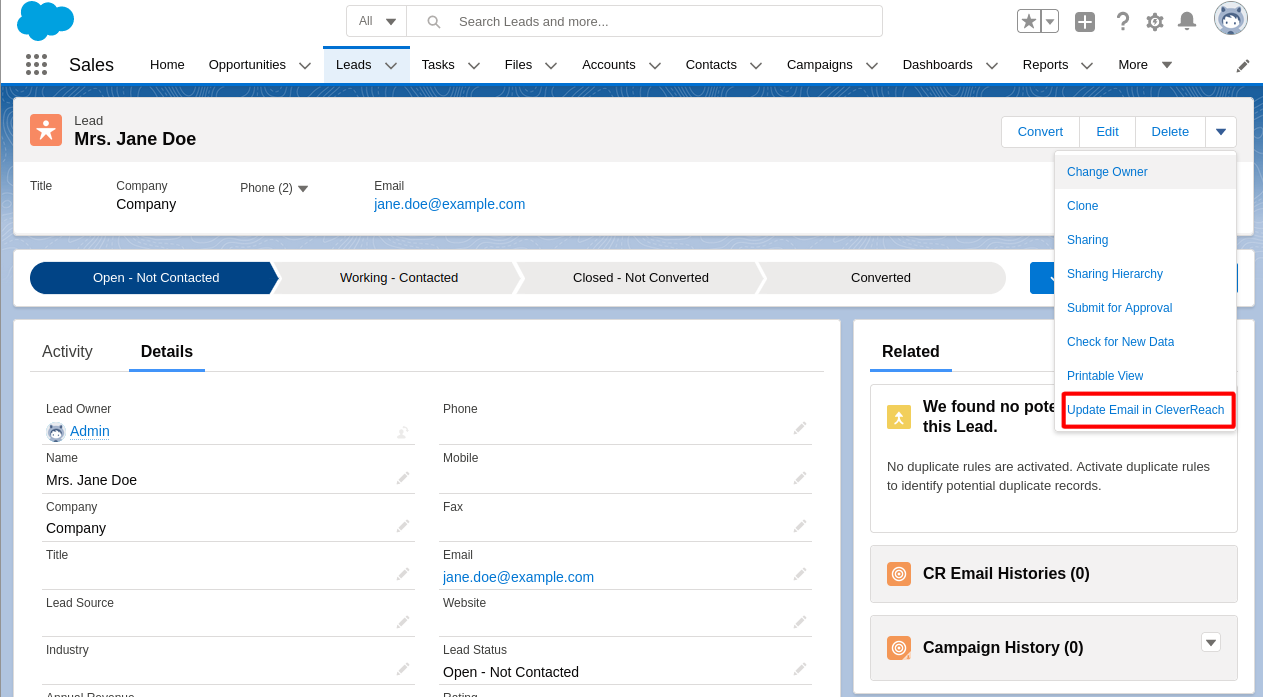Open the Global Actions plus icon
This screenshot has height=697, width=1263.
pos(1085,21)
